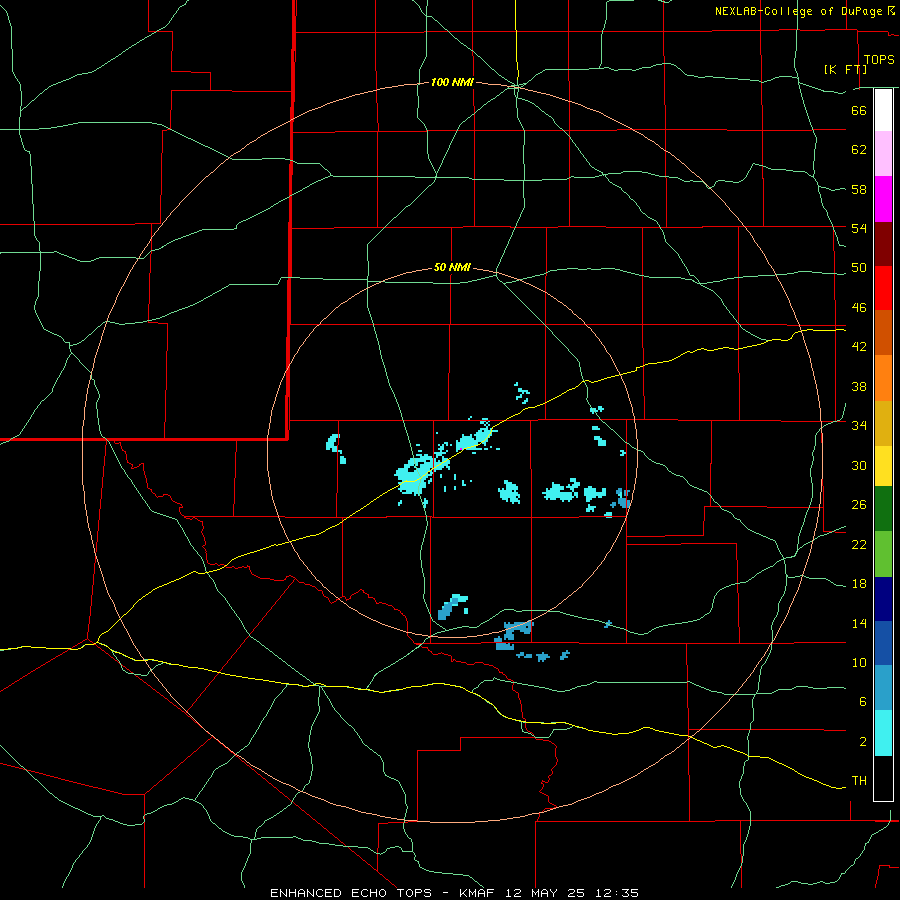
Task: Click the light blue legend swatch near 6
Action: pyautogui.click(x=883, y=688)
